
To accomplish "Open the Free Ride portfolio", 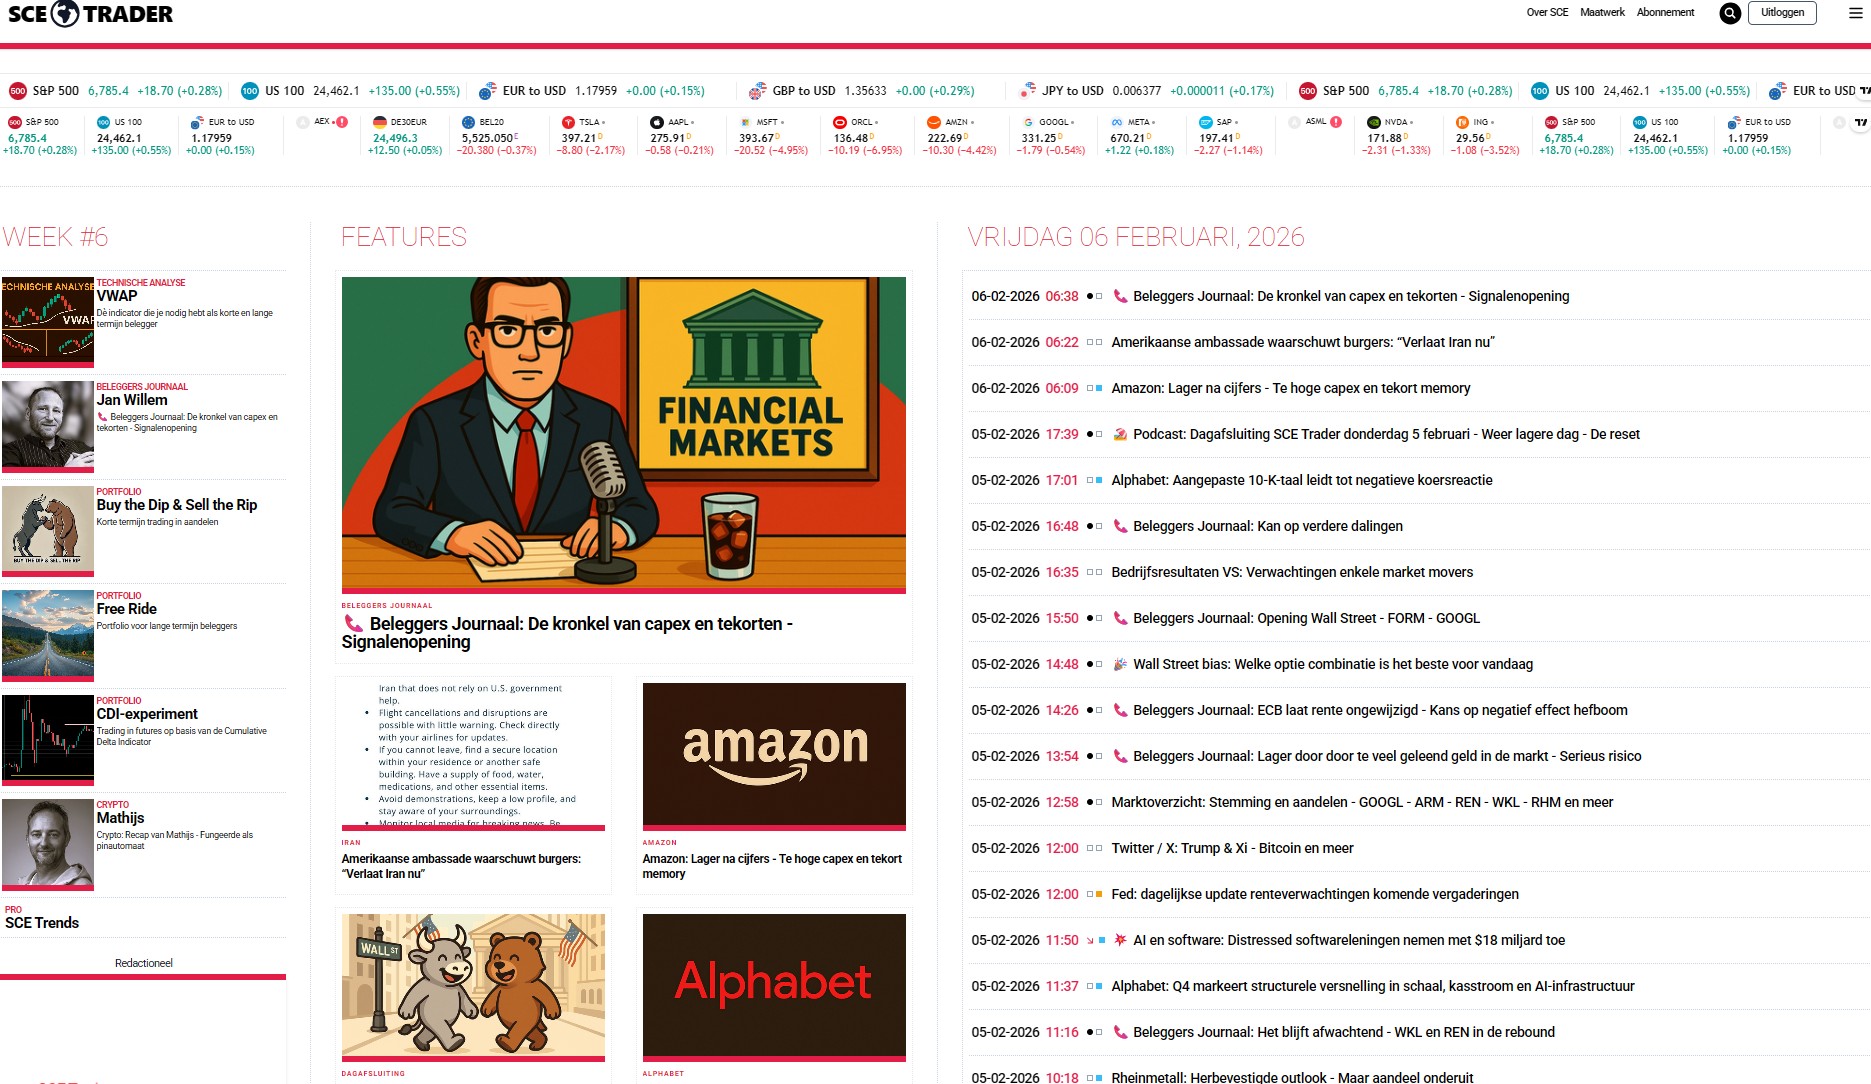I will click(x=127, y=609).
